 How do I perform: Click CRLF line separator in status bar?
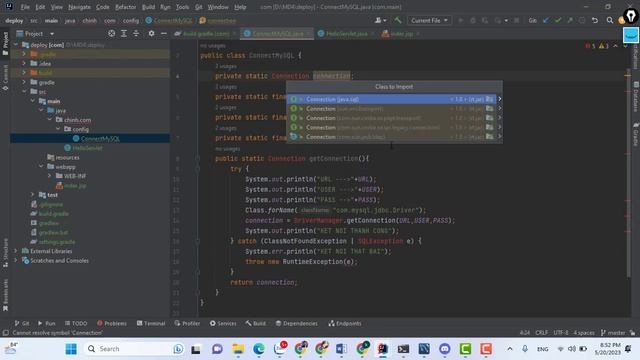click(x=542, y=333)
